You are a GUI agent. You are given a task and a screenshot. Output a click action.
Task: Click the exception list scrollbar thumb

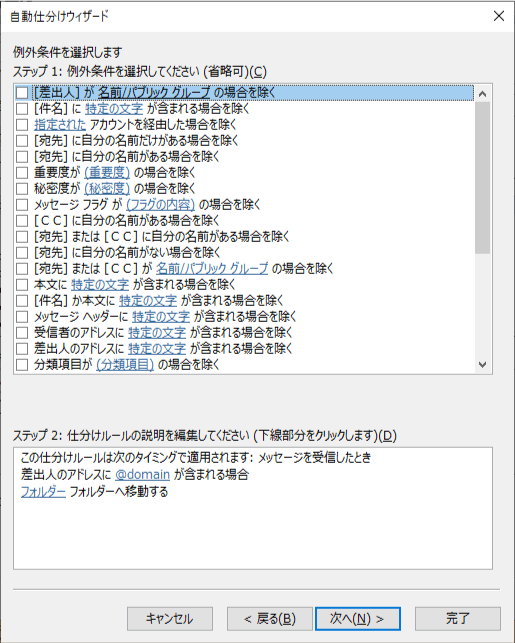pos(483,178)
